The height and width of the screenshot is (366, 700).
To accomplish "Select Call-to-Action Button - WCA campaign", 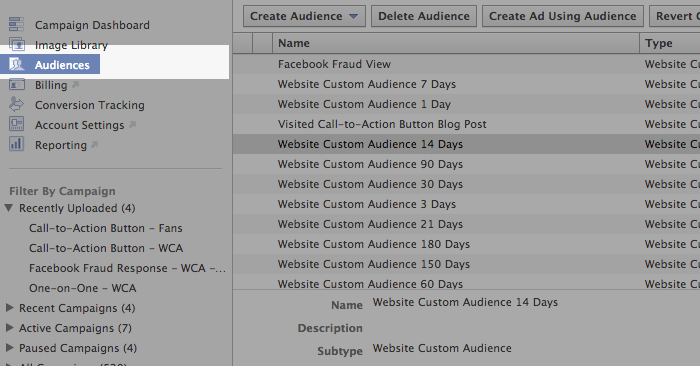I will click(x=106, y=248).
